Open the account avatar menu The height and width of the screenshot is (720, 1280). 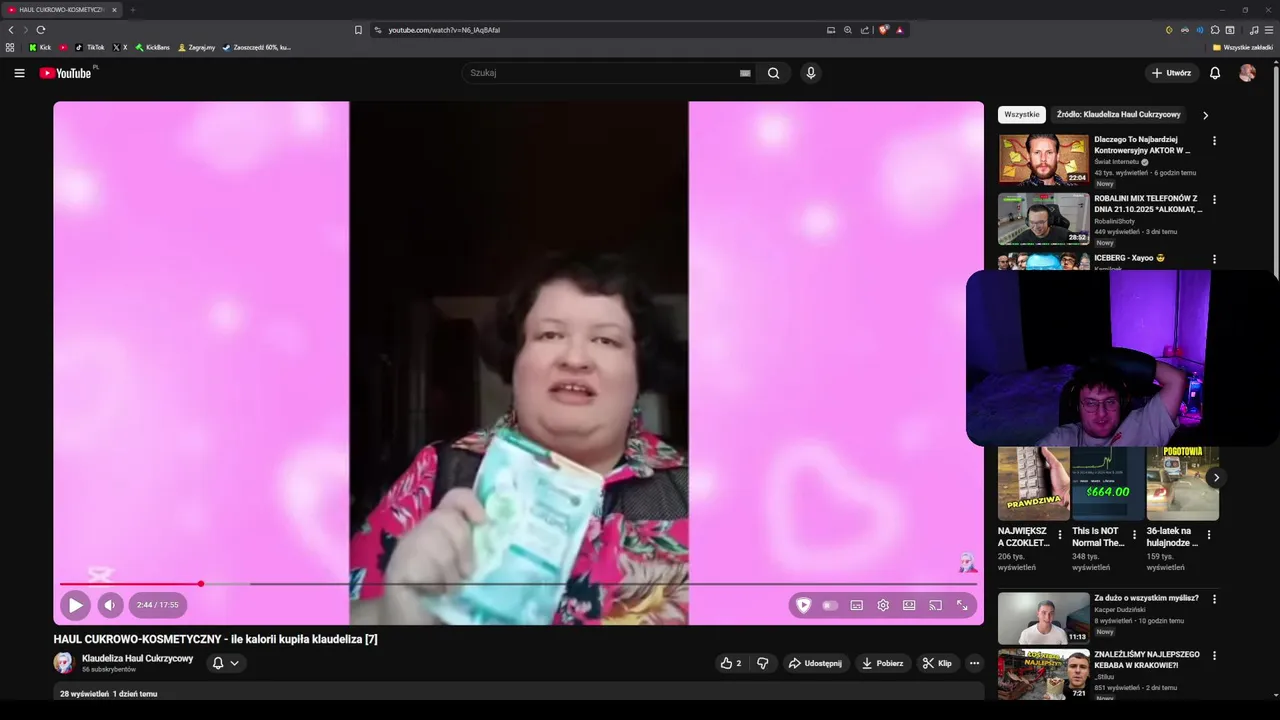tap(1247, 73)
